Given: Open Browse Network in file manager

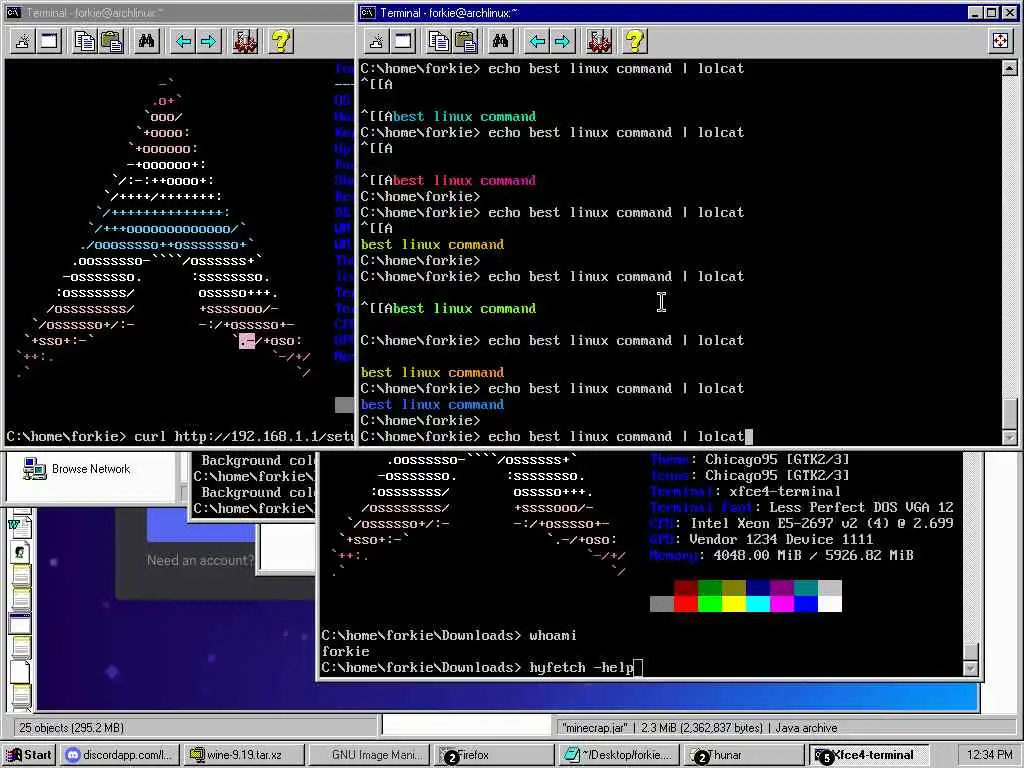Looking at the screenshot, I should (x=76, y=469).
